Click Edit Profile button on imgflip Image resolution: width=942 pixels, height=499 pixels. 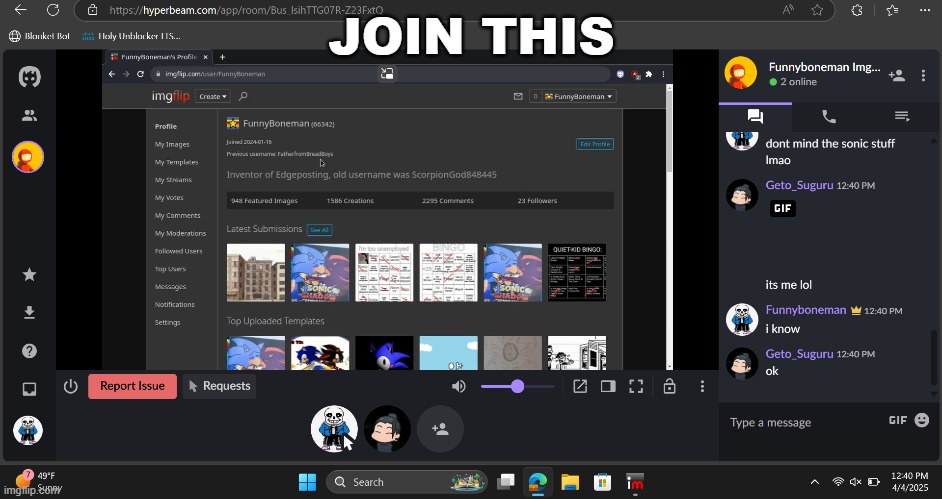[595, 144]
